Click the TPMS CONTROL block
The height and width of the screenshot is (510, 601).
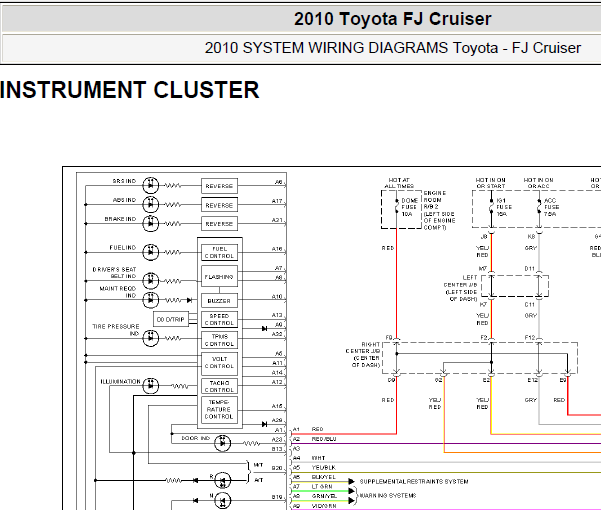219,340
